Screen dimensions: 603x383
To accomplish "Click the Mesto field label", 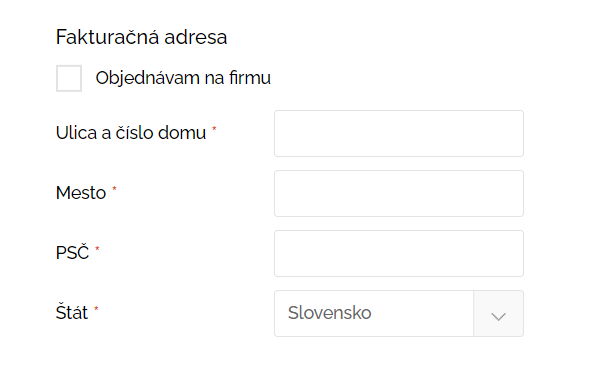I will coord(81,193).
